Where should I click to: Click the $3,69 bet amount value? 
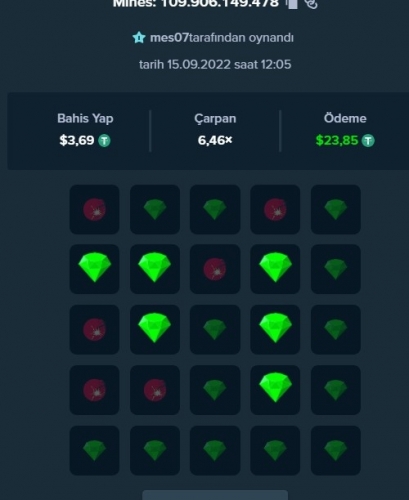click(77, 141)
